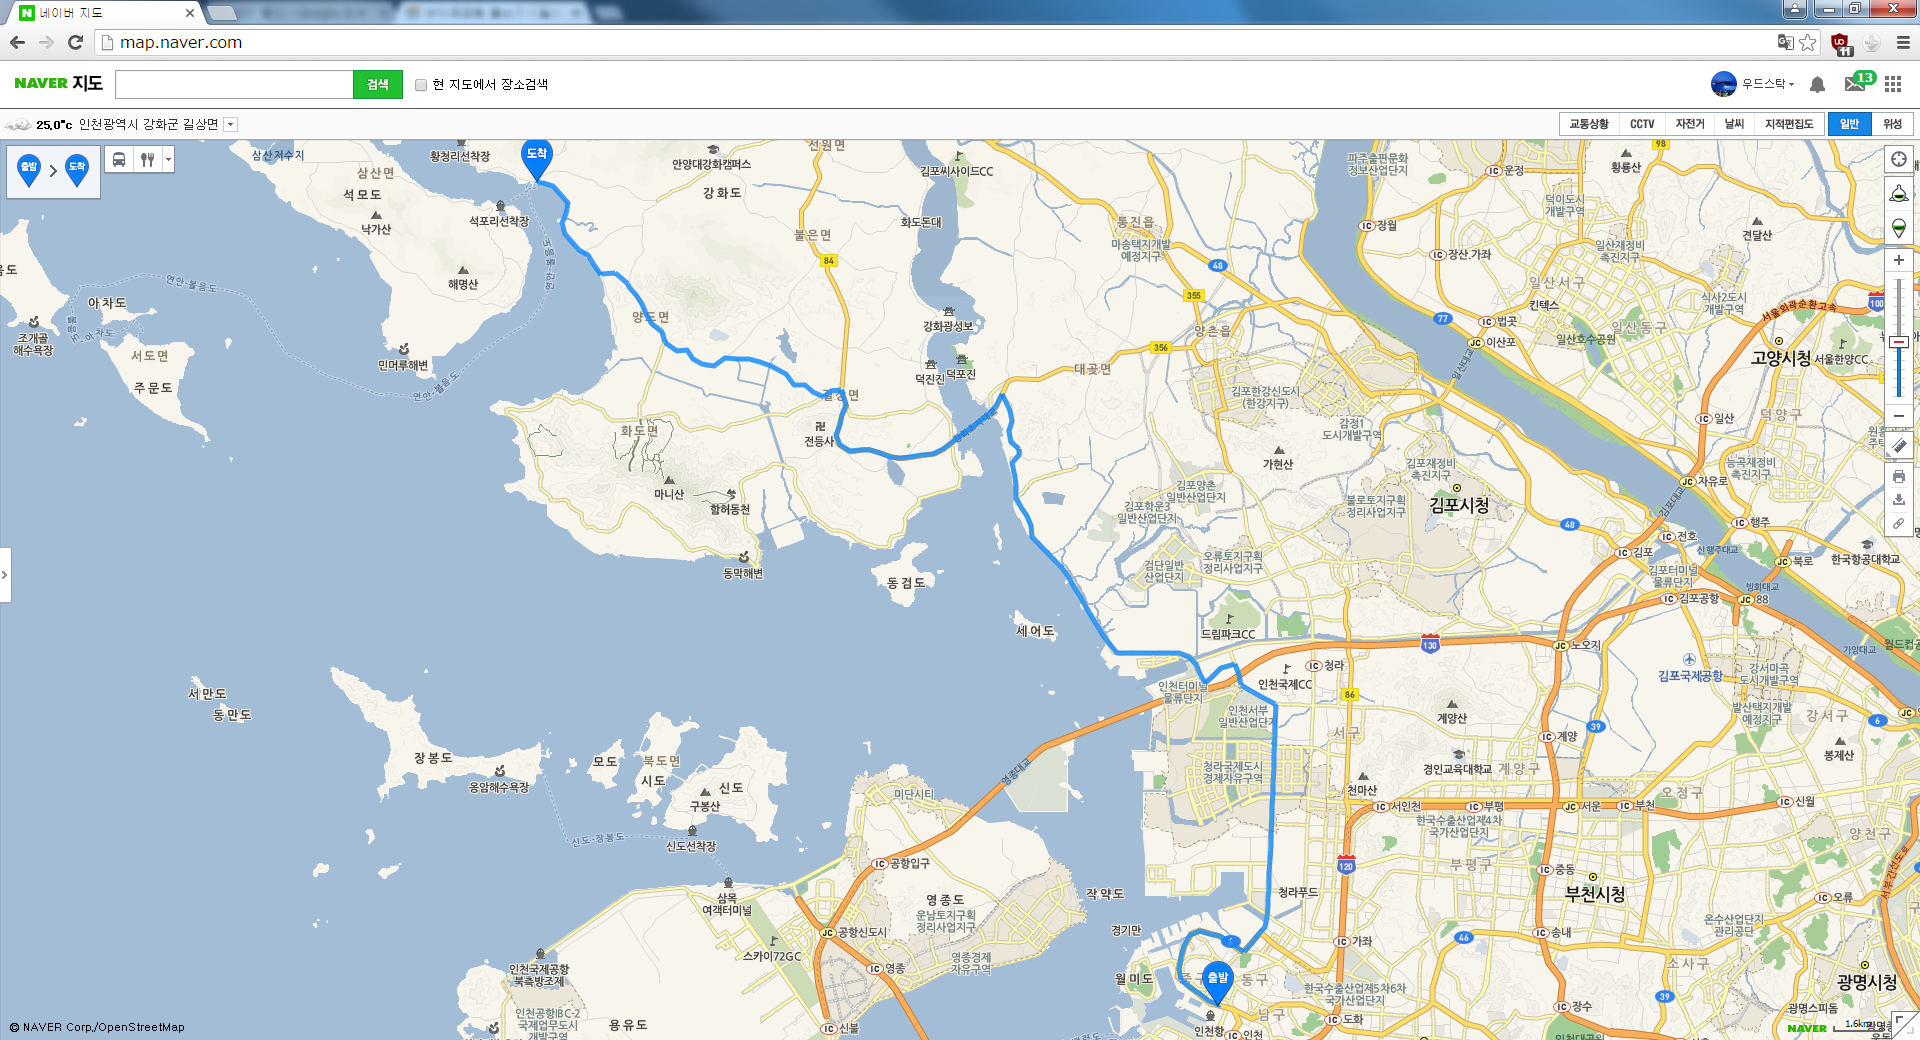Viewport: 1920px width, 1040px height.
Task: Click the zoom level slider handle
Action: pos(1898,342)
